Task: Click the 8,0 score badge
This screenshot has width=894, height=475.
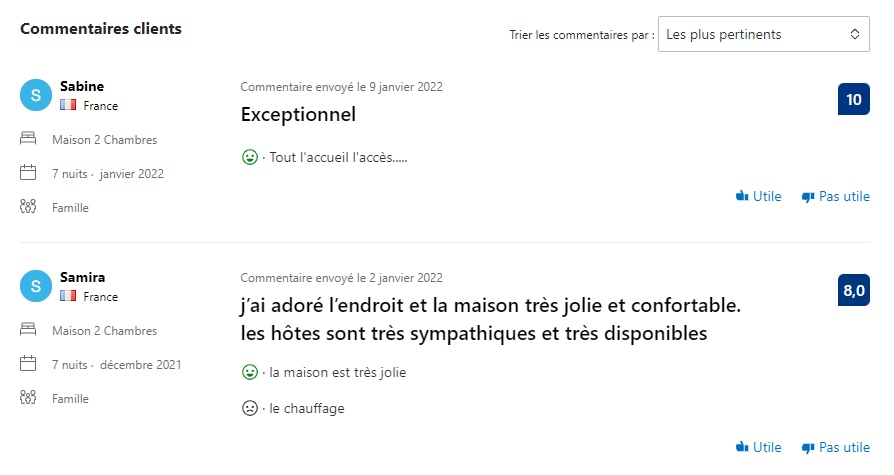Action: tap(853, 291)
